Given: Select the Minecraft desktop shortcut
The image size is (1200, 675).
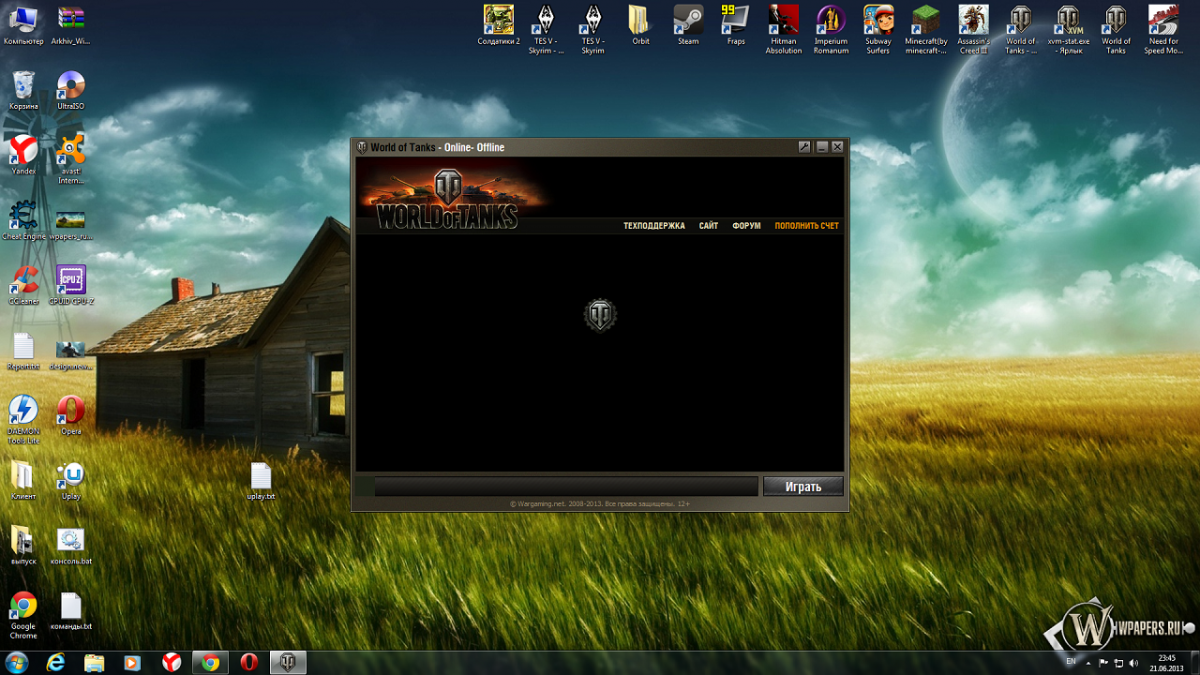Looking at the screenshot, I should (x=926, y=29).
